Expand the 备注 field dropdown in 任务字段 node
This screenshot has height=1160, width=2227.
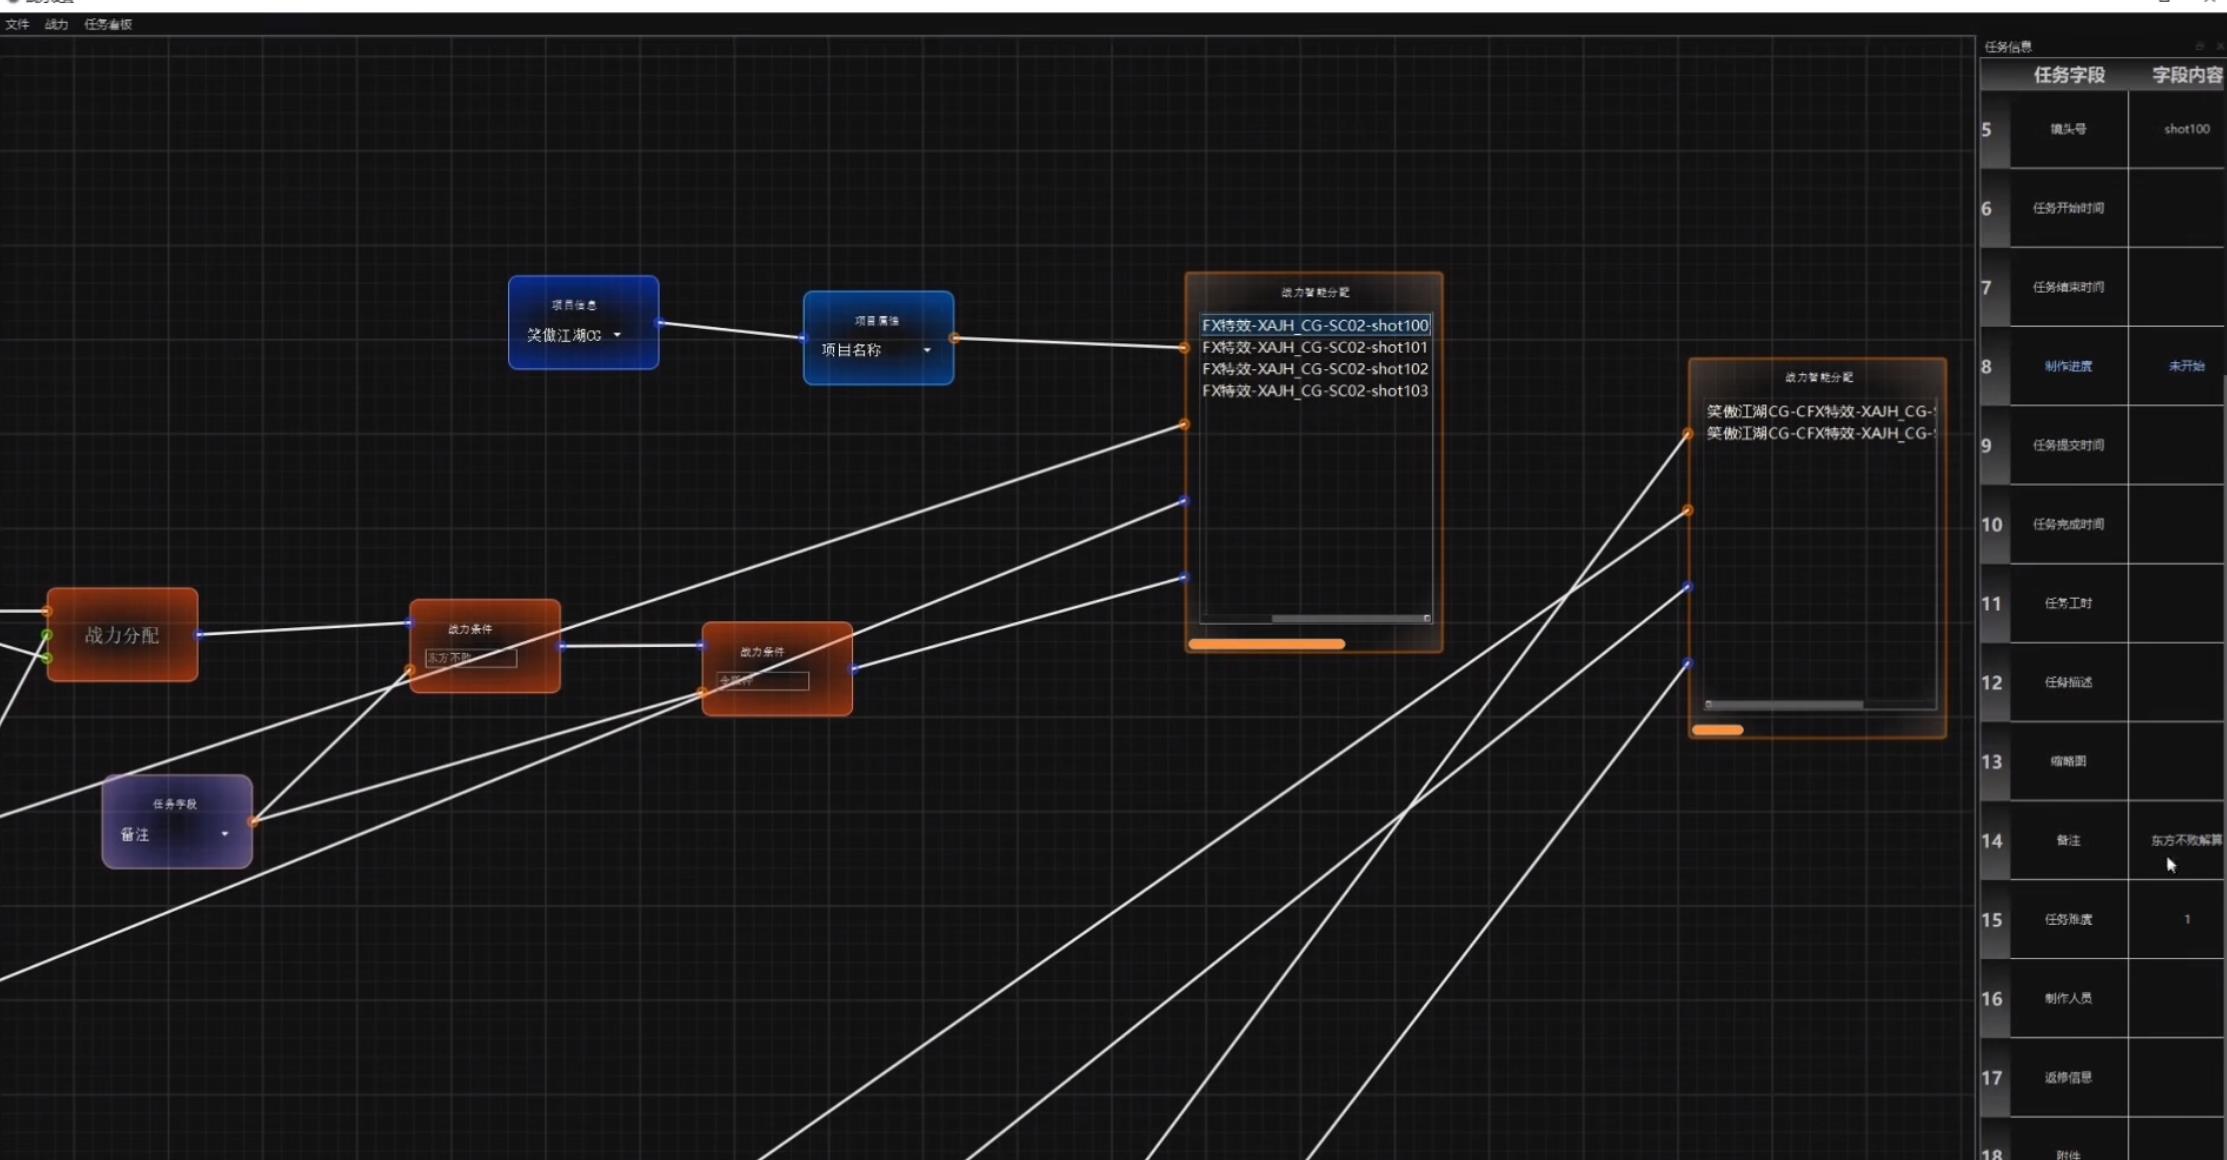(225, 834)
